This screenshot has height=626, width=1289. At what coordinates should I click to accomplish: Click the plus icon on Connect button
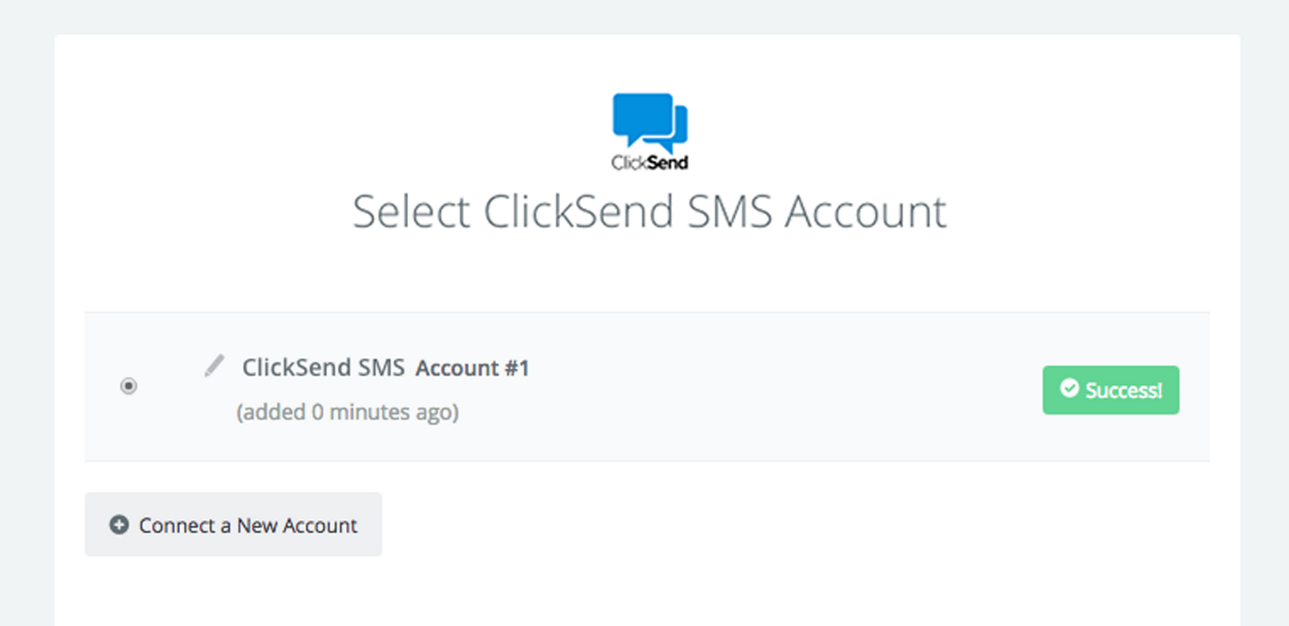[x=119, y=525]
